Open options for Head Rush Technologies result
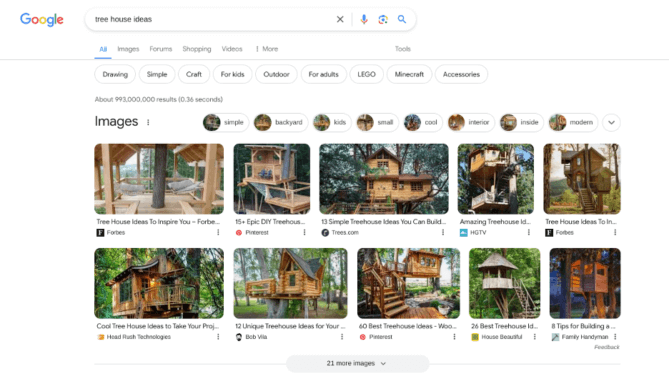This screenshot has width=669, height=379. pyautogui.click(x=218, y=337)
